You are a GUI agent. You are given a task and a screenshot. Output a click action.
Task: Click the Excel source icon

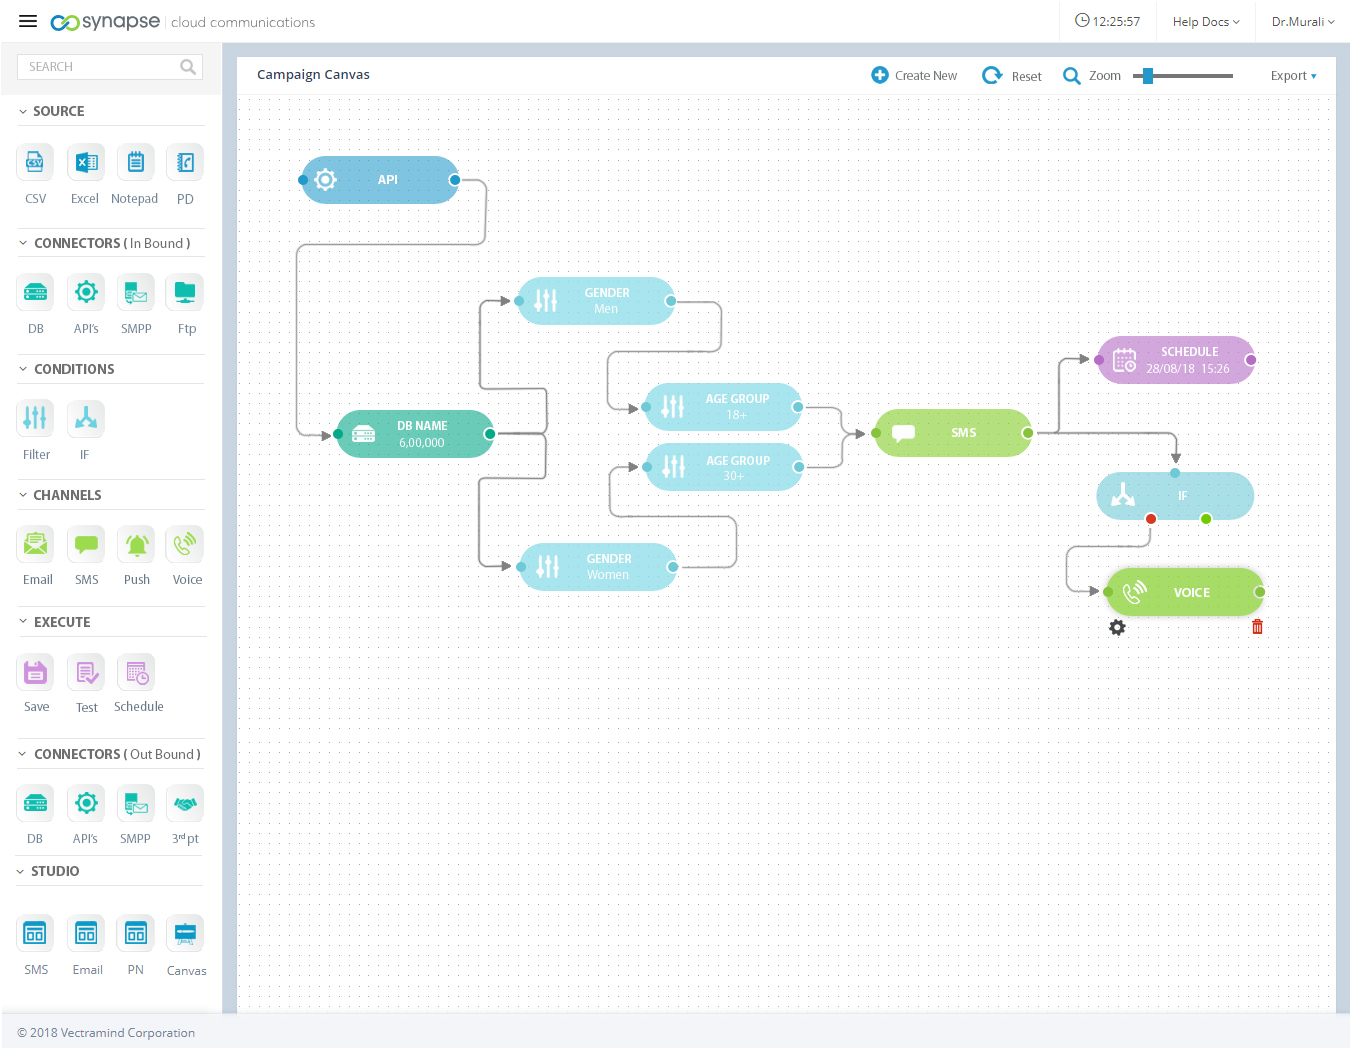pos(86,163)
